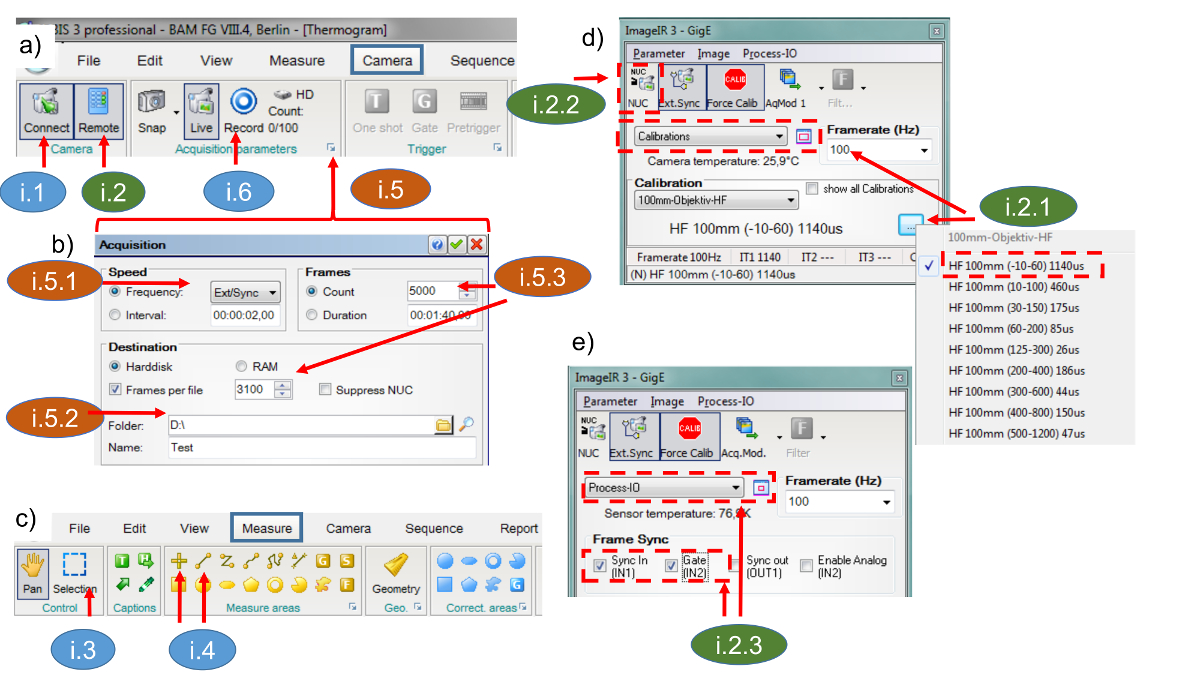Toggle the Sync In (IN1) checkbox
This screenshot has height=675, width=1200.
[600, 565]
